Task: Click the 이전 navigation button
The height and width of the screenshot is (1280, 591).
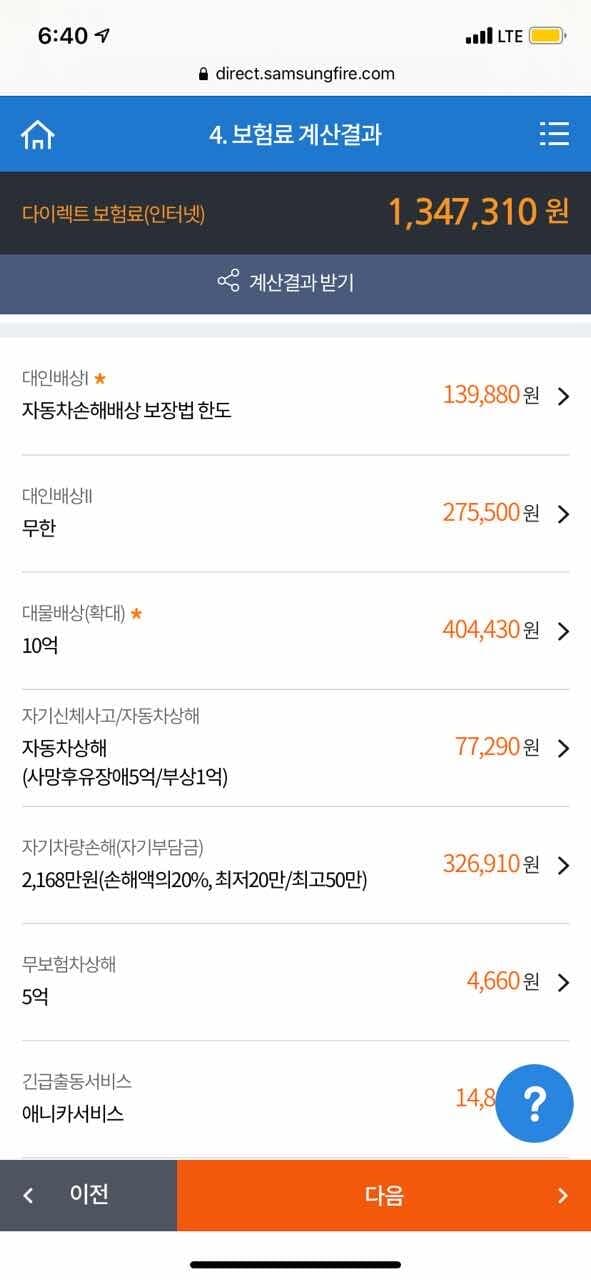Action: 87,1195
